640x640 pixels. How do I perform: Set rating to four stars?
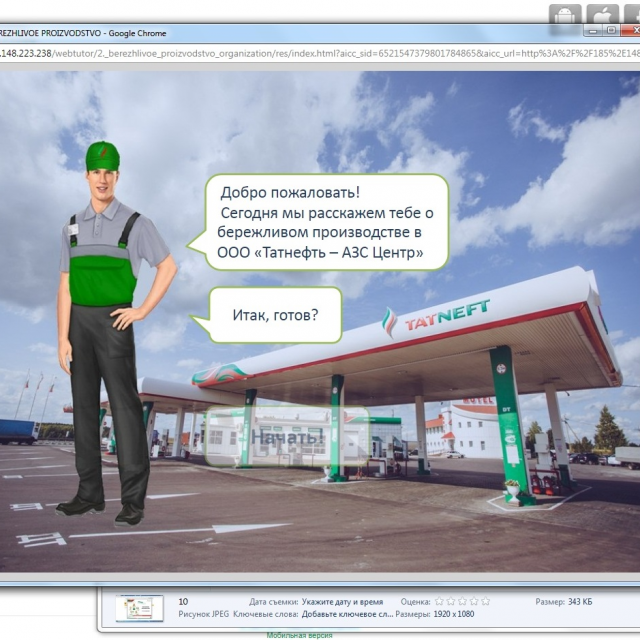click(x=474, y=601)
